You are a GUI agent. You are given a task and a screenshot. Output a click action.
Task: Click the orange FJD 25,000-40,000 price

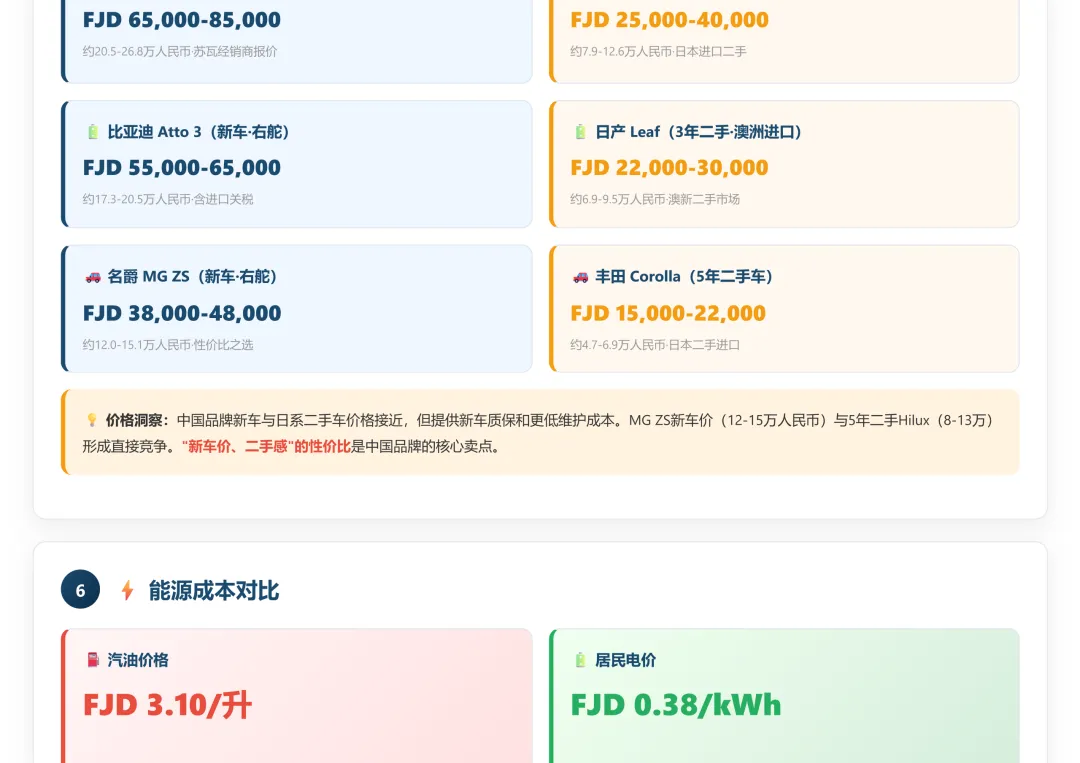669,20
